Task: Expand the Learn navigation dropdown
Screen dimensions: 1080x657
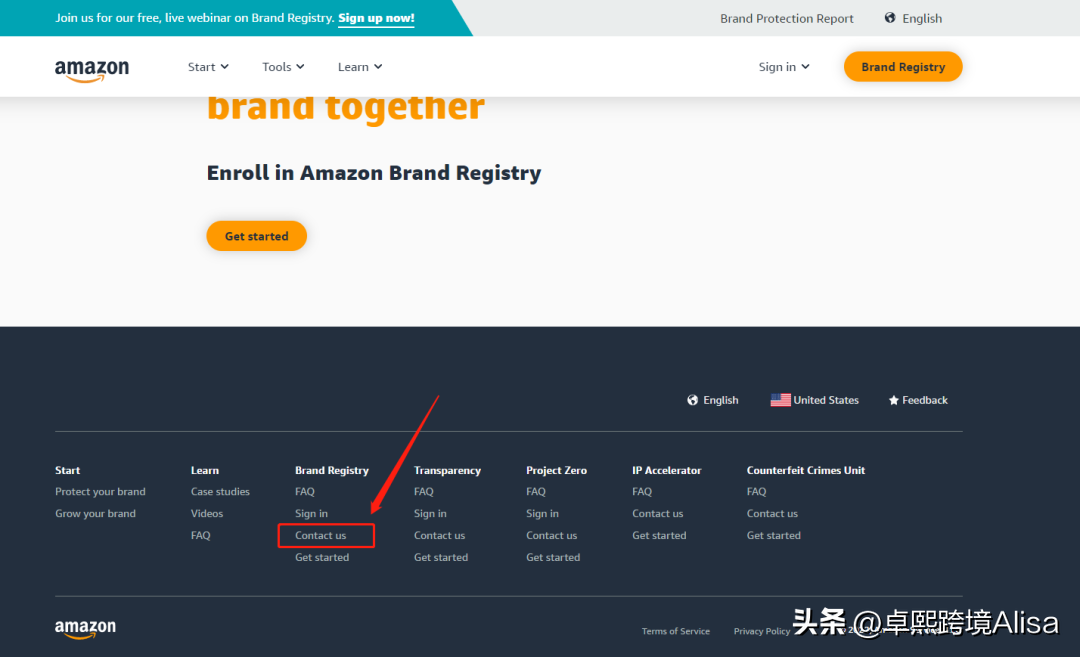Action: (360, 67)
